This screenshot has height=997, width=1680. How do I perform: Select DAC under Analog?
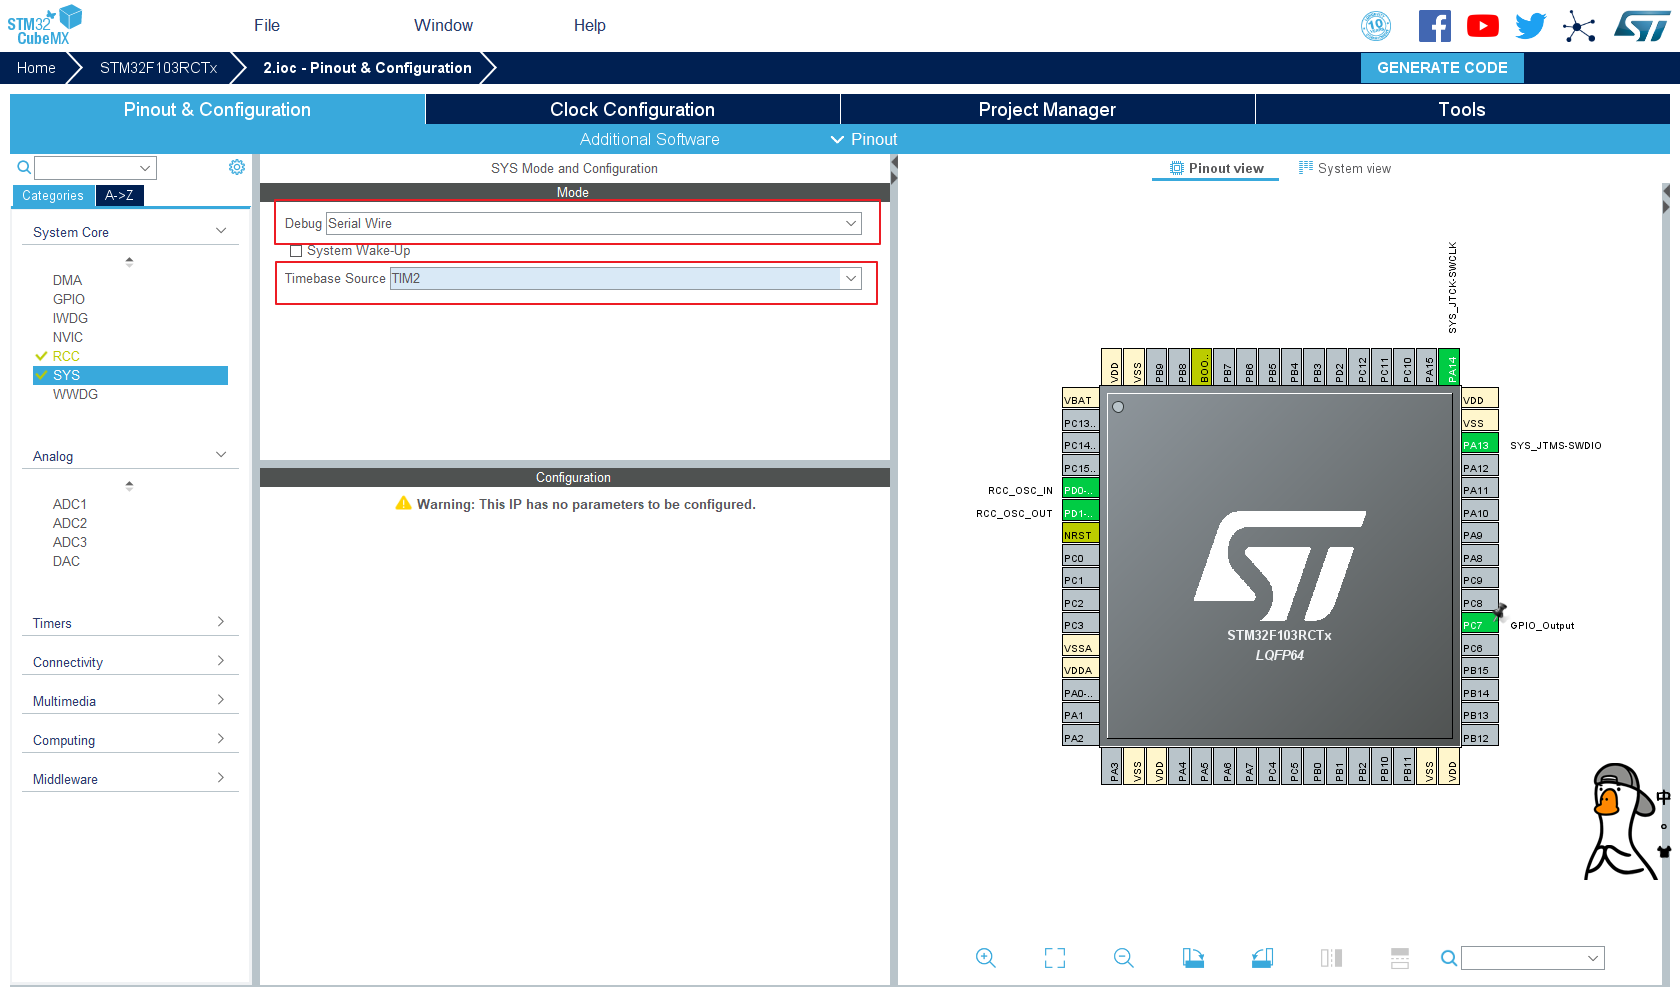pyautogui.click(x=66, y=561)
